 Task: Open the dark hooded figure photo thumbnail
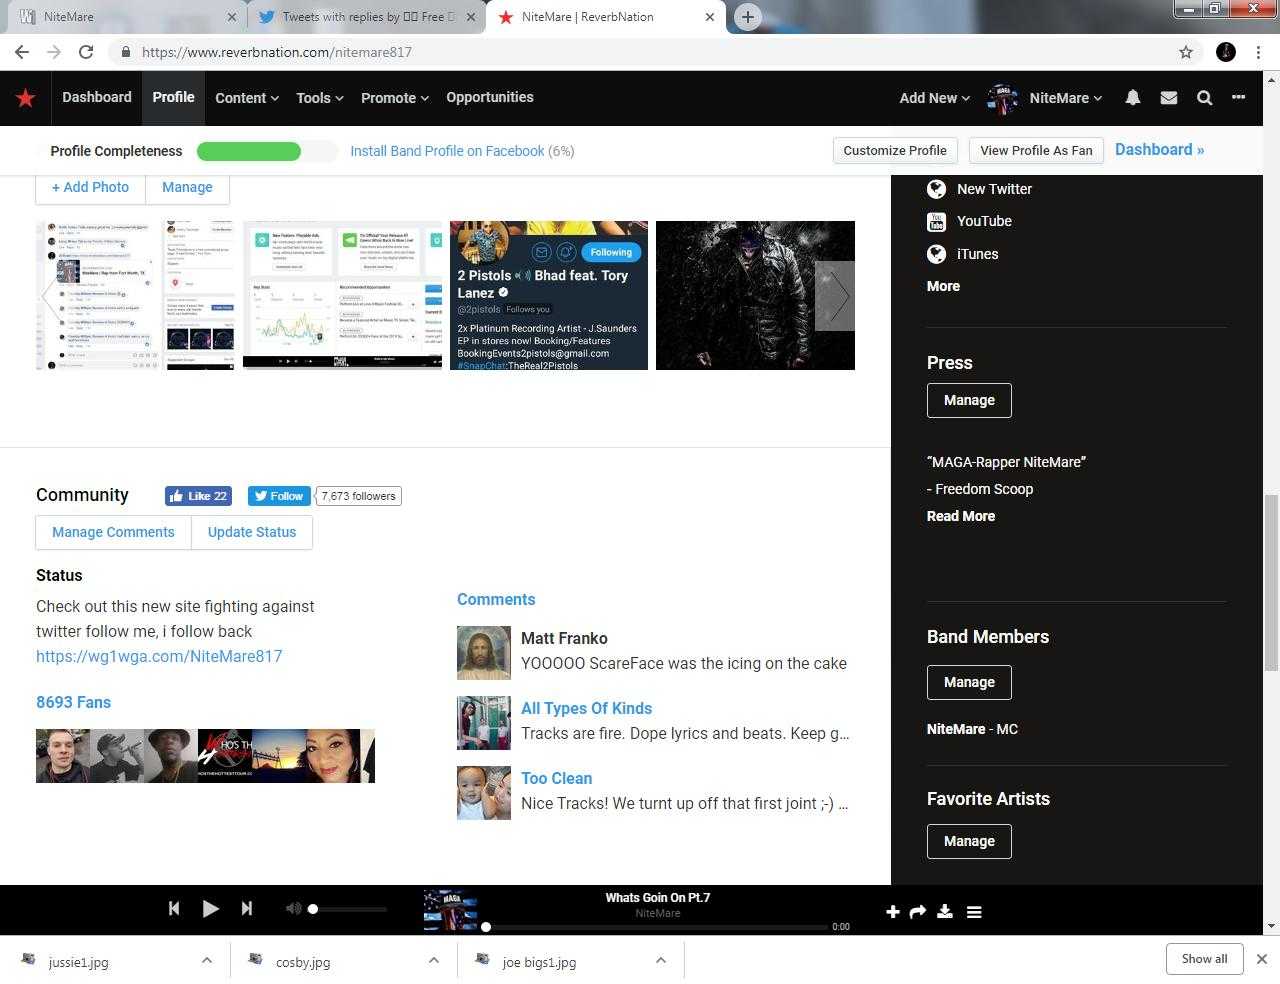click(x=755, y=295)
